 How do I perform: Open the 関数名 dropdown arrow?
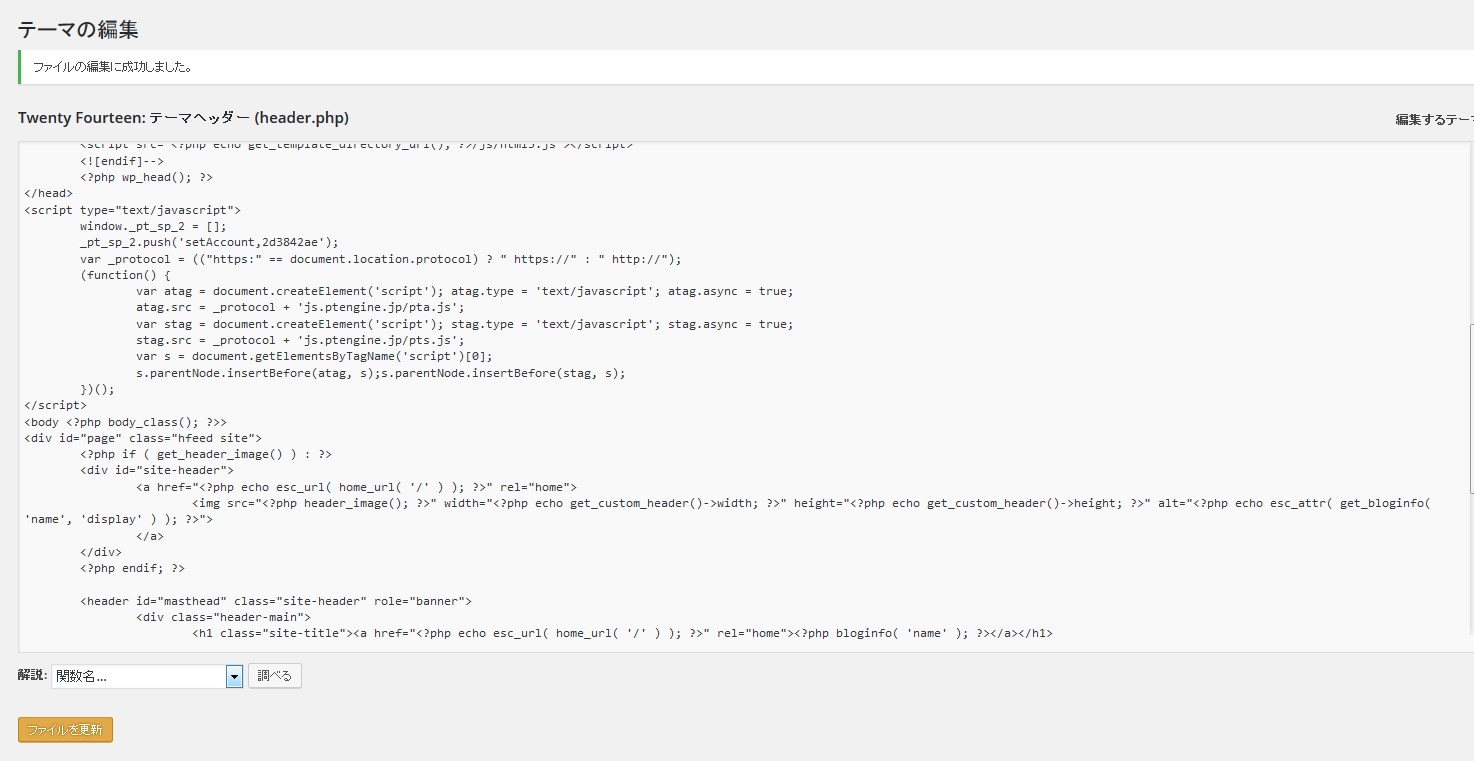[x=234, y=677]
